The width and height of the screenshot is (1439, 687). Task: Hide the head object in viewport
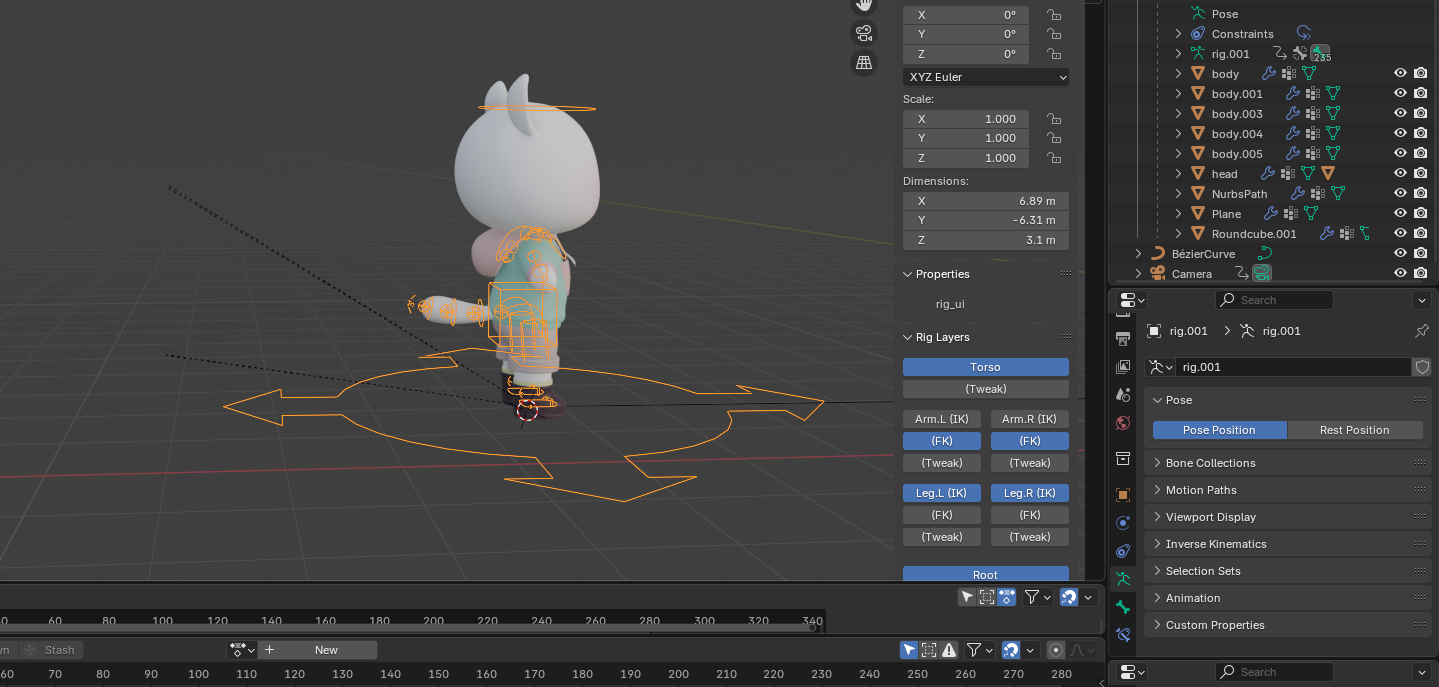[1400, 174]
